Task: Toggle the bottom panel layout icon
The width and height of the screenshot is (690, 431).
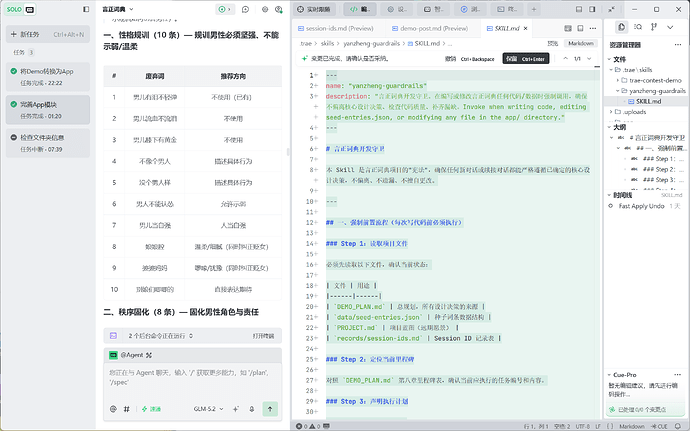Action: (x=579, y=9)
